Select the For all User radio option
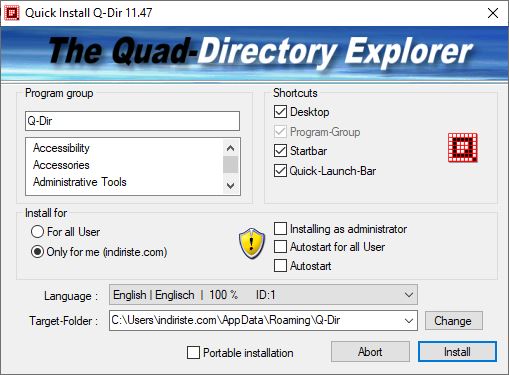The height and width of the screenshot is (375, 509). click(37, 232)
